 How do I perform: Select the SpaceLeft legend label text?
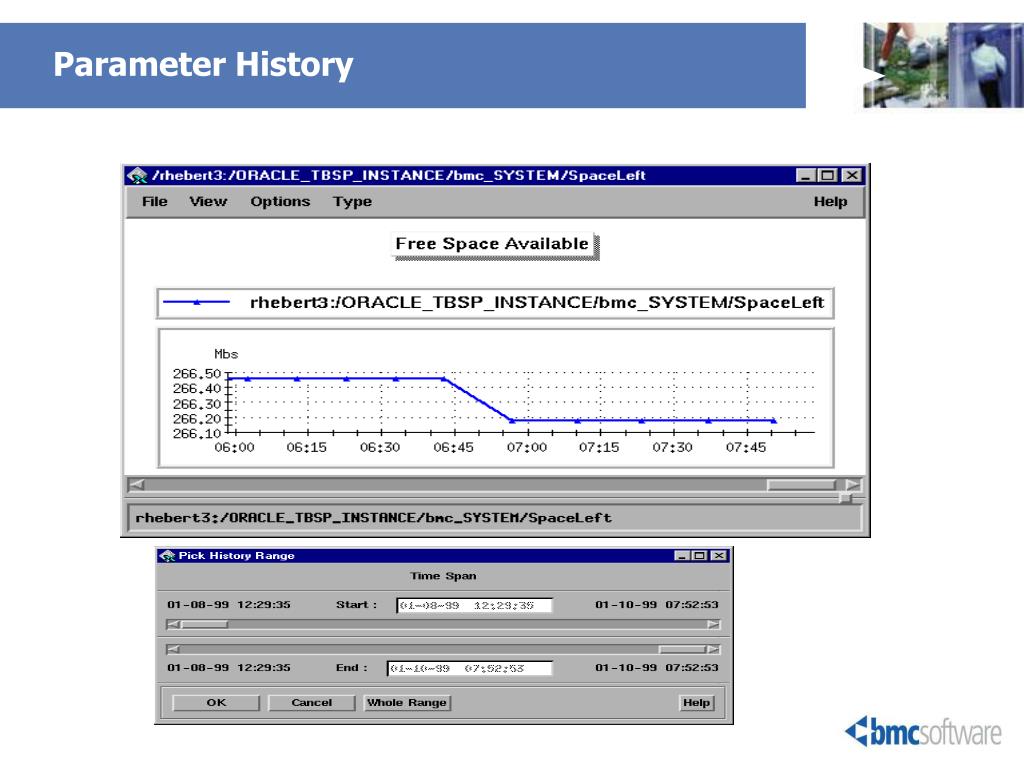coord(537,302)
